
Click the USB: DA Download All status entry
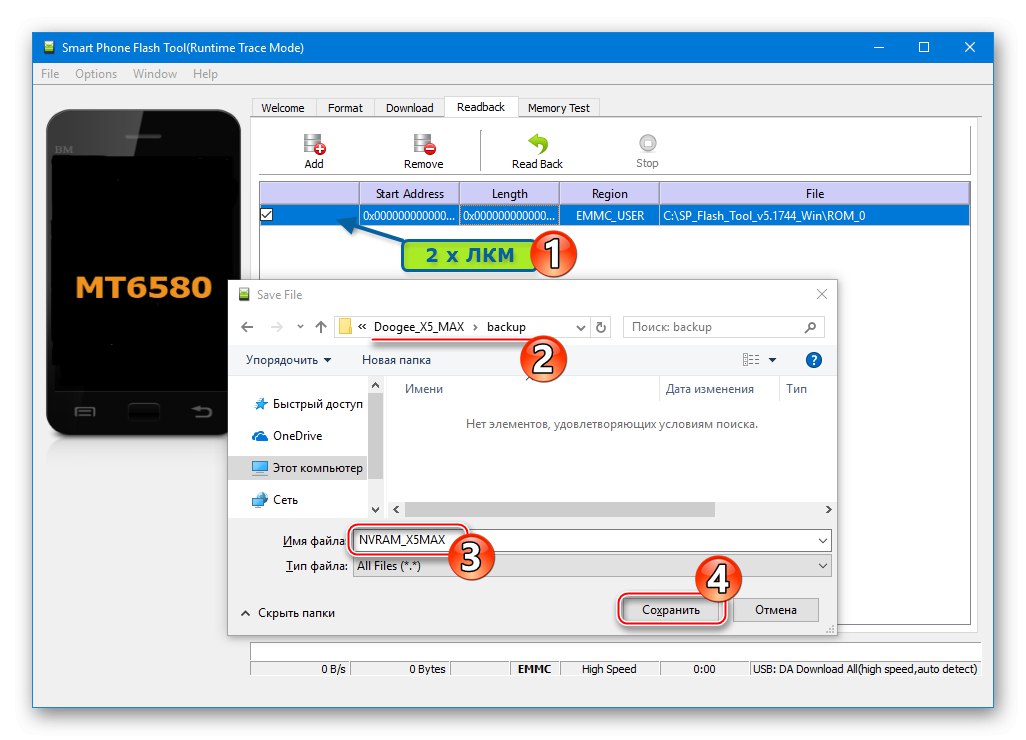point(865,669)
